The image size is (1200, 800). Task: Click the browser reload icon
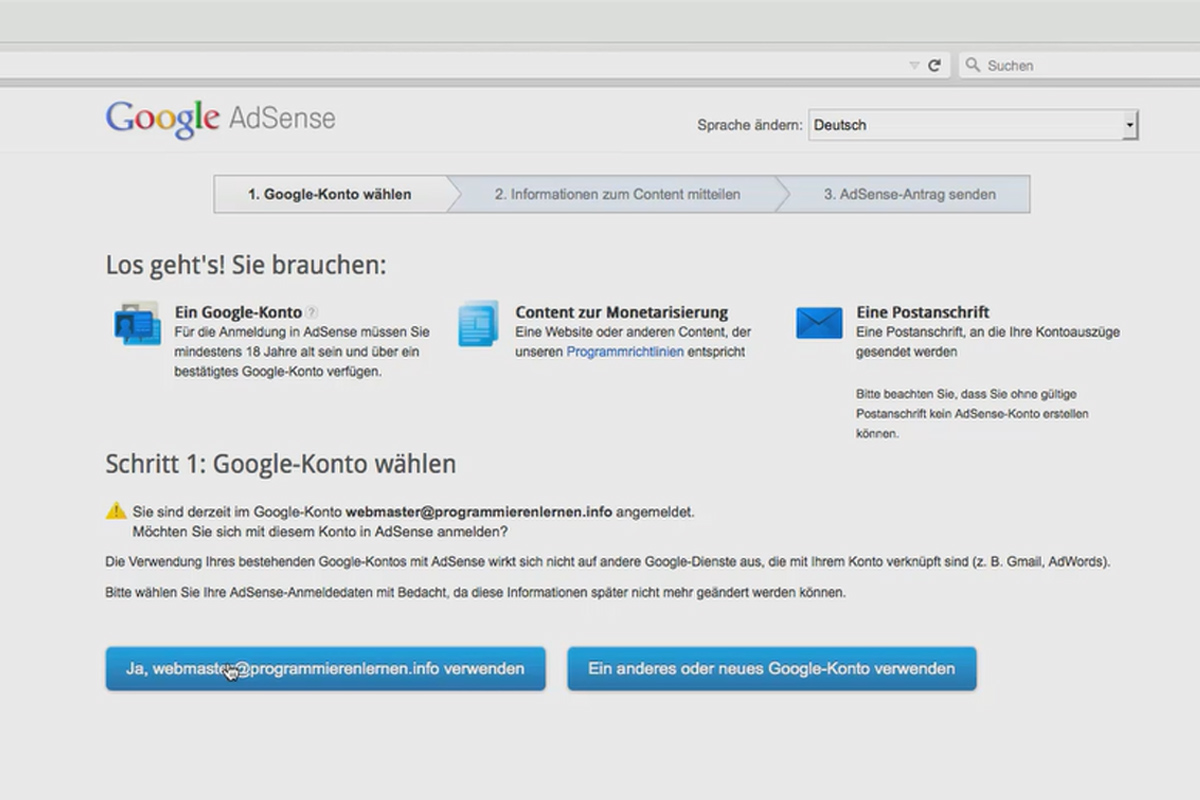(x=934, y=65)
